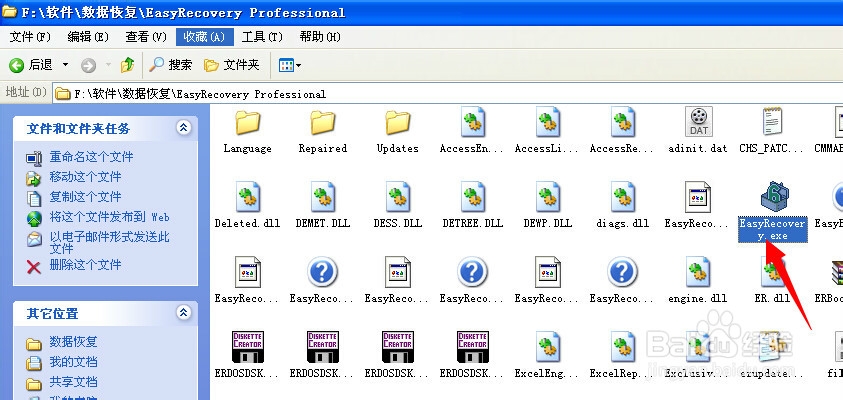This screenshot has width=843, height=400.
Task: Click 复制这个文件 task link
Action: click(85, 197)
